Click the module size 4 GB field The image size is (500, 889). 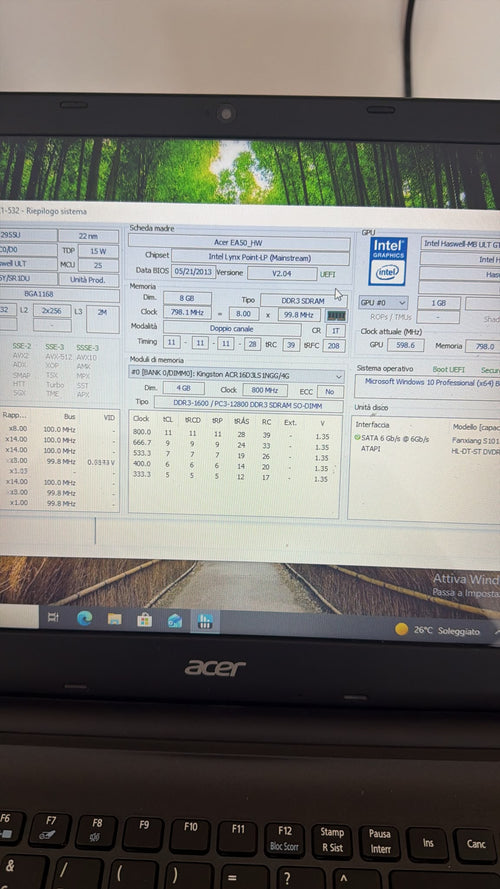pos(184,388)
